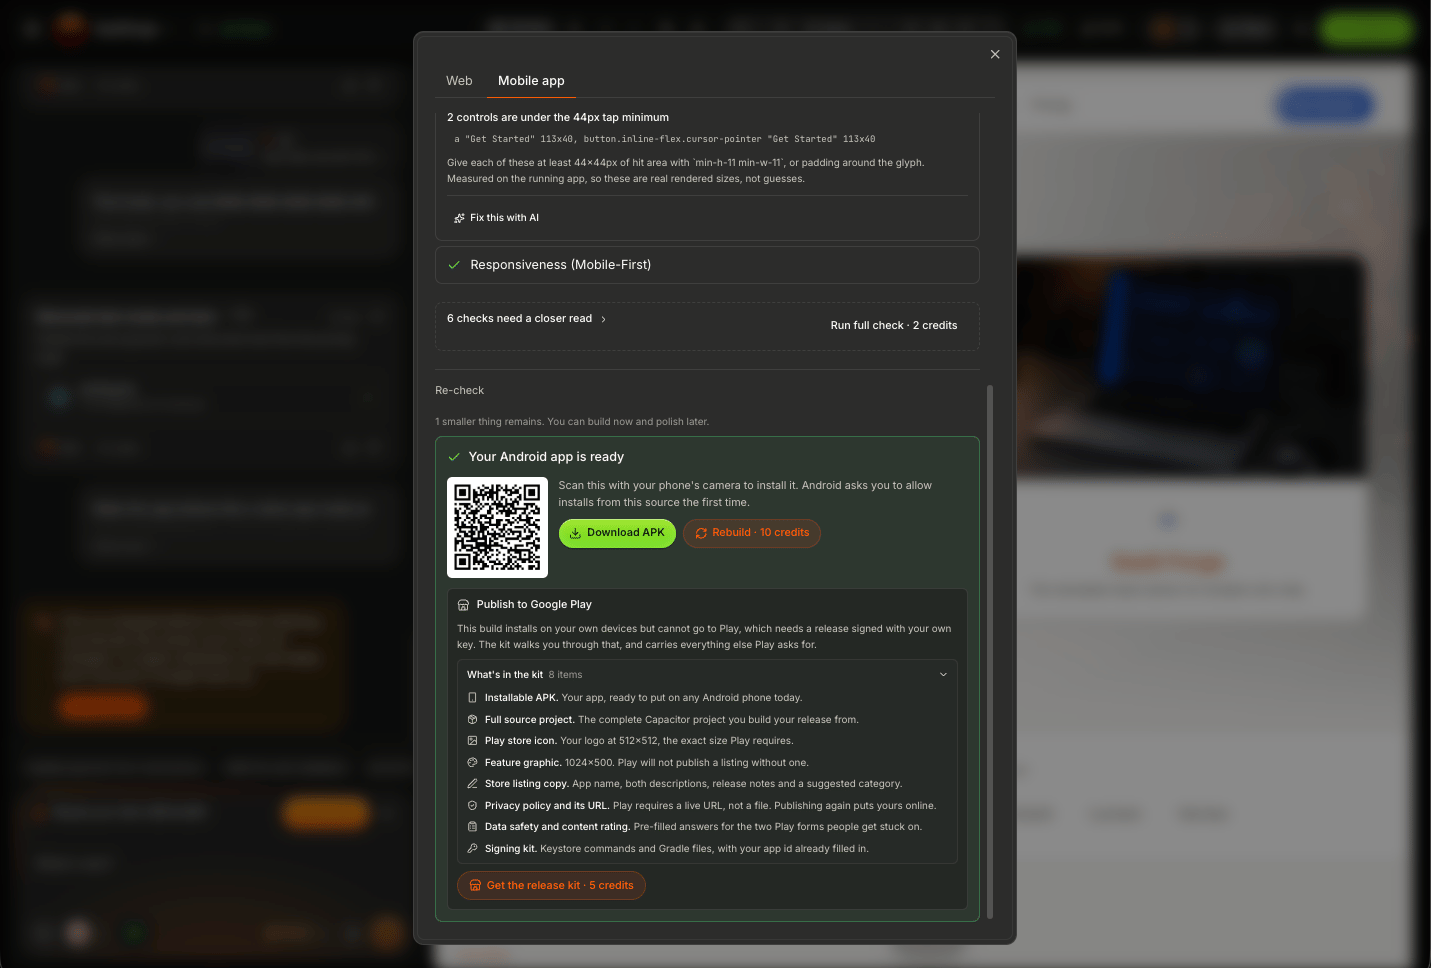
Task: Run full check for 2 credits
Action: tap(894, 326)
